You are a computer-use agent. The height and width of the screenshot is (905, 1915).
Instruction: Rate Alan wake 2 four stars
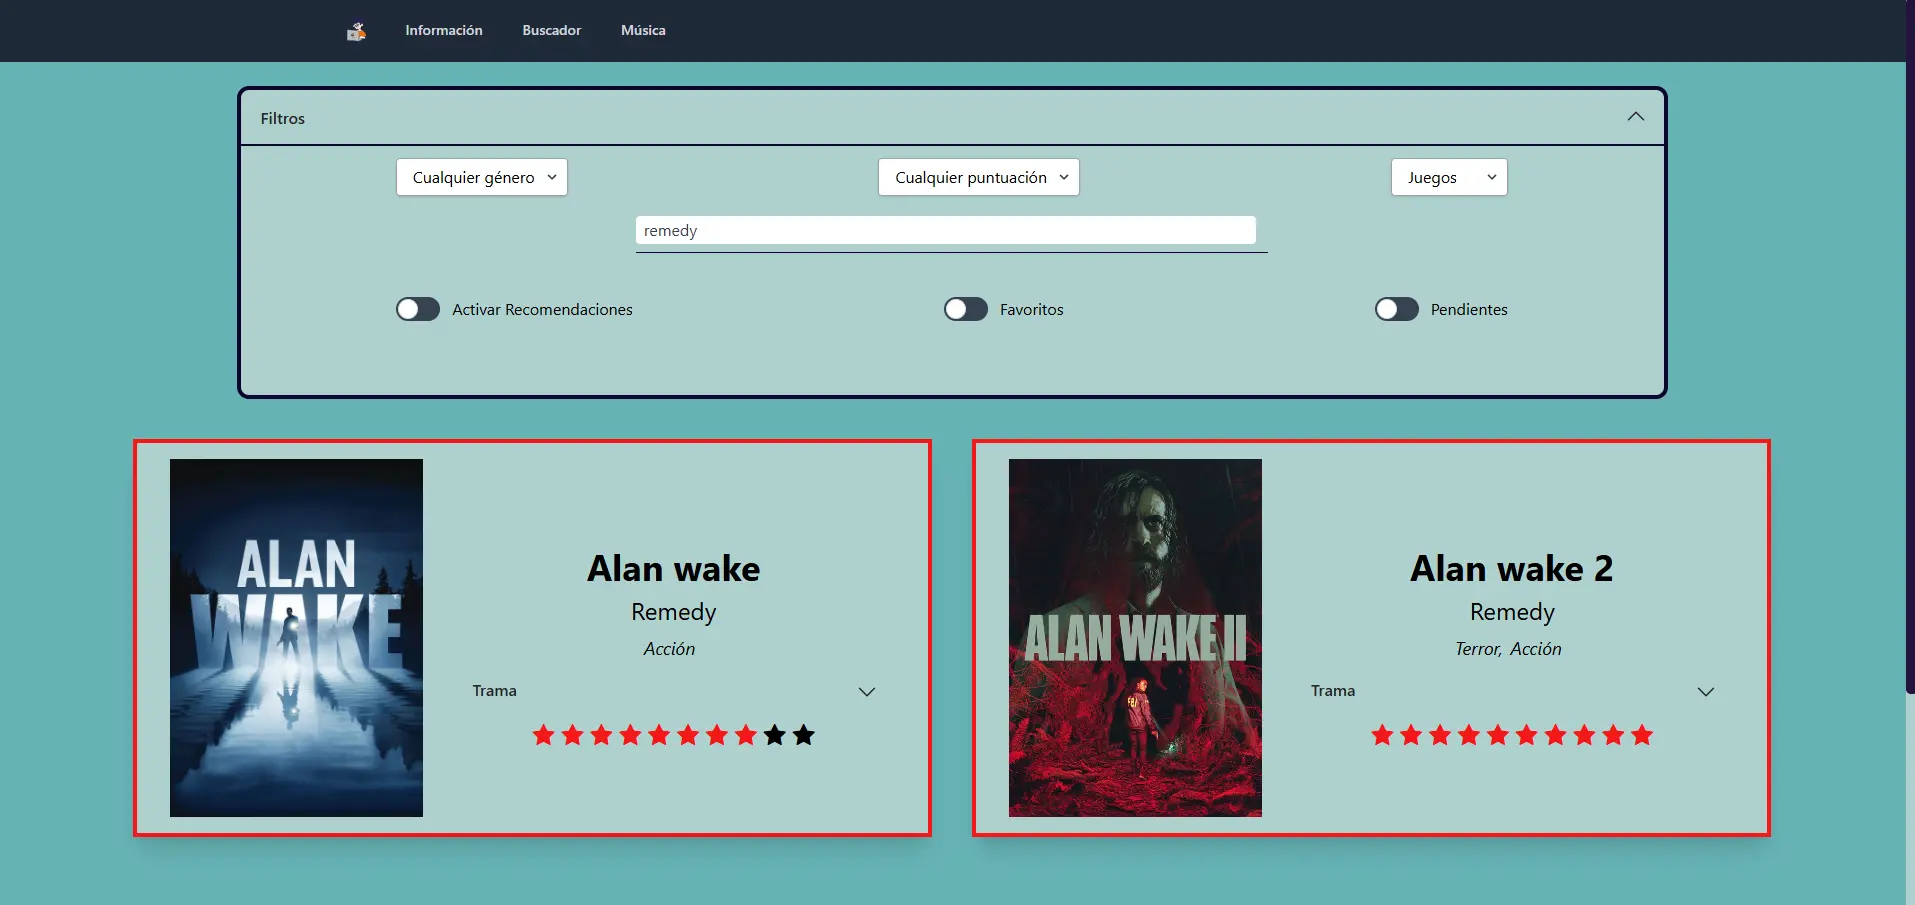1469,736
